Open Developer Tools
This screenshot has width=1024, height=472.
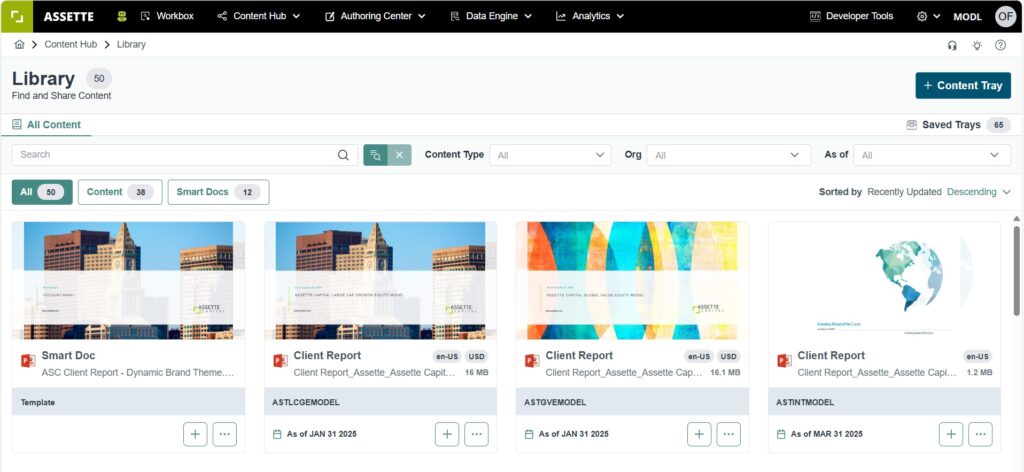852,16
